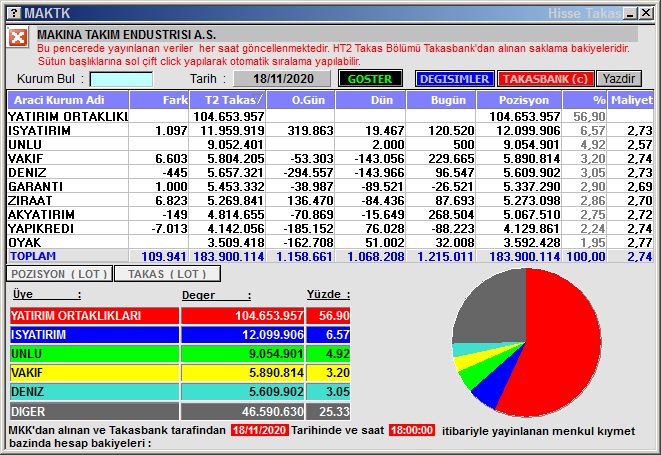661x455 pixels.
Task: Sort by Pozisyon column header
Action: pos(519,100)
